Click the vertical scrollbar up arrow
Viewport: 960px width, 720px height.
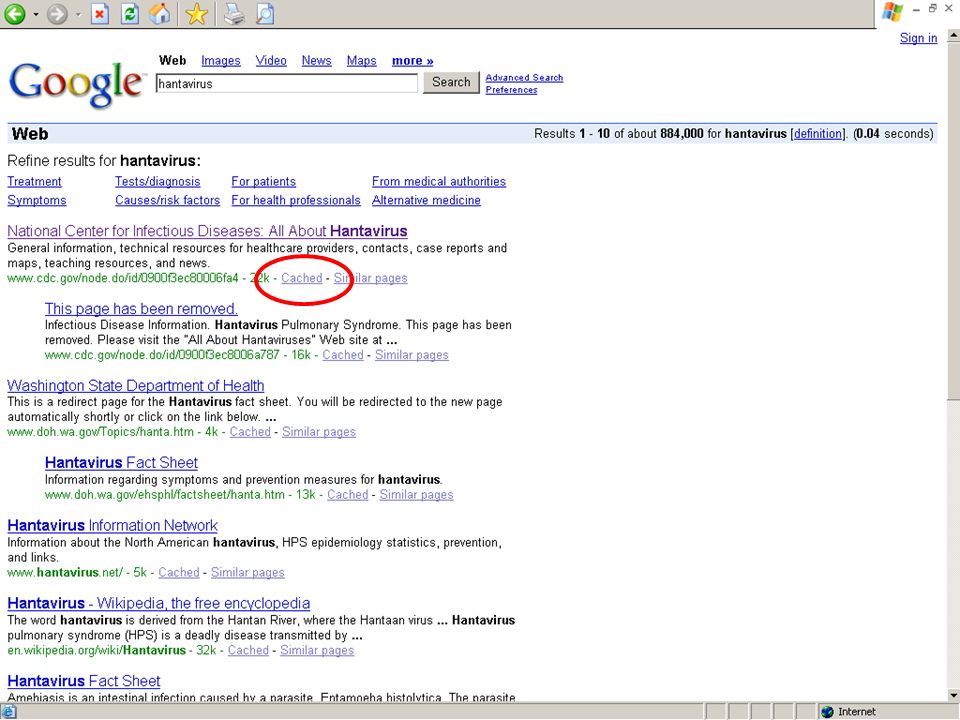point(953,36)
